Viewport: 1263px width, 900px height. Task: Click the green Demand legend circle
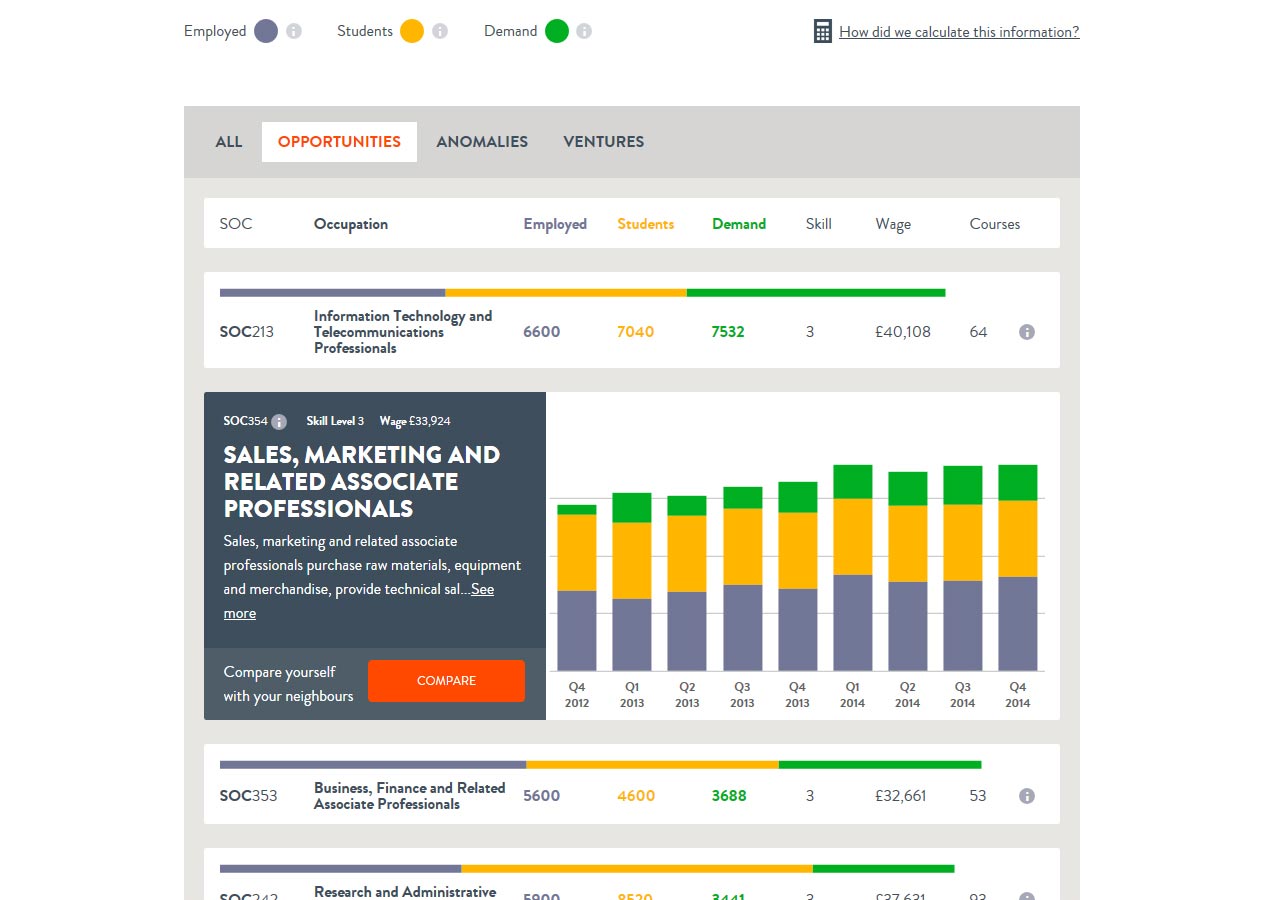tap(557, 31)
